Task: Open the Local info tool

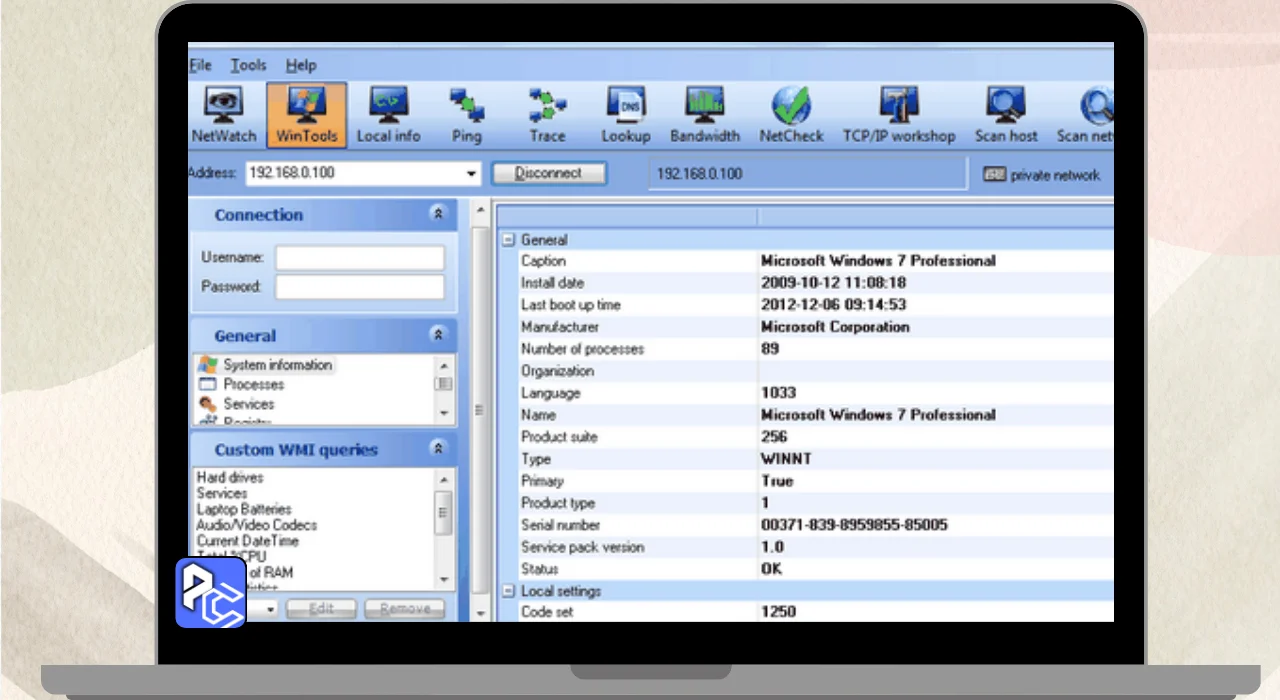Action: click(388, 115)
